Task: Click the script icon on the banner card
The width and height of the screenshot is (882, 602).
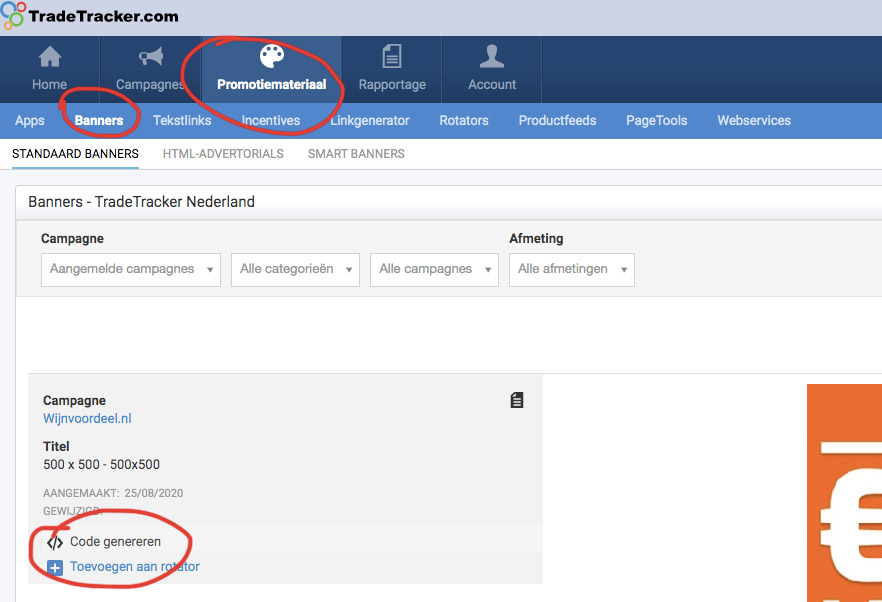Action: 516,399
